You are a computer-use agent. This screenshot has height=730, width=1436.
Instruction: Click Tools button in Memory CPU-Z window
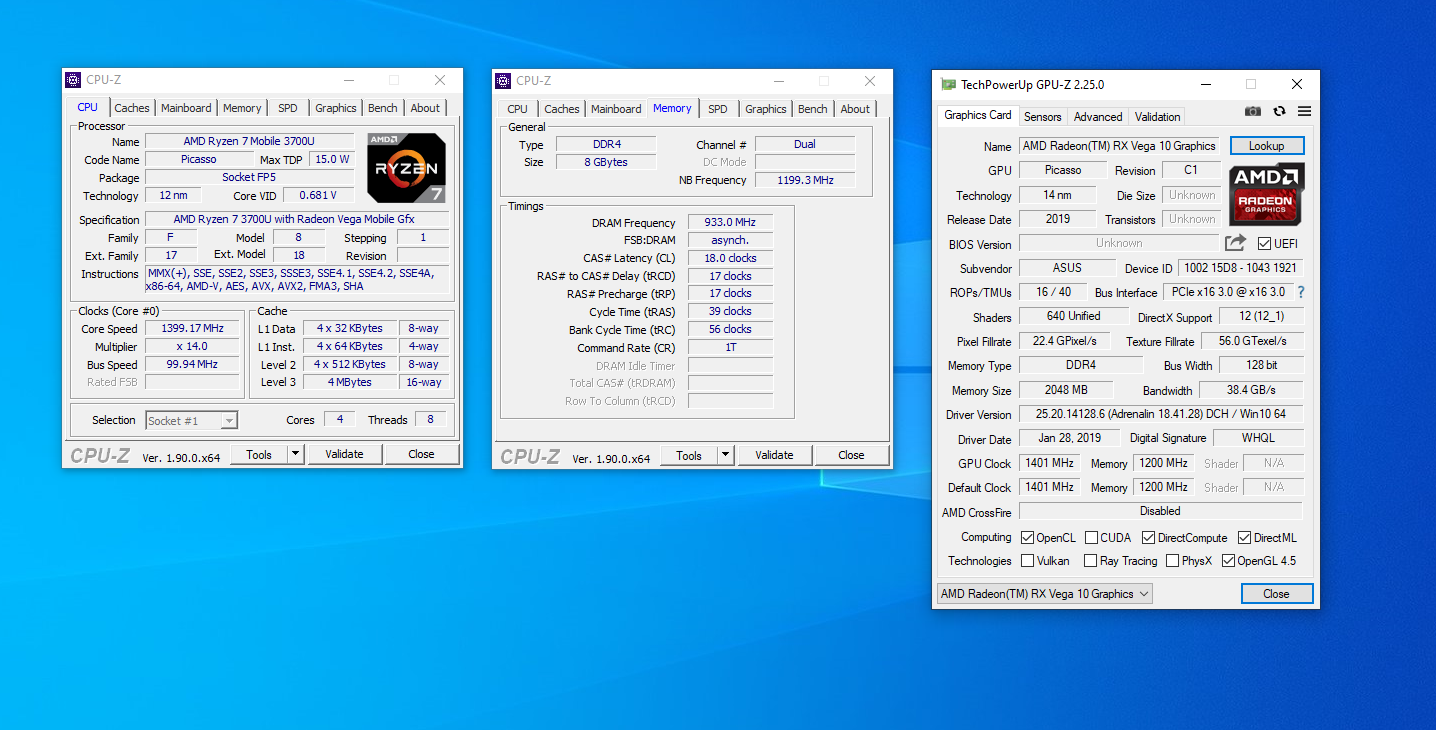[689, 455]
